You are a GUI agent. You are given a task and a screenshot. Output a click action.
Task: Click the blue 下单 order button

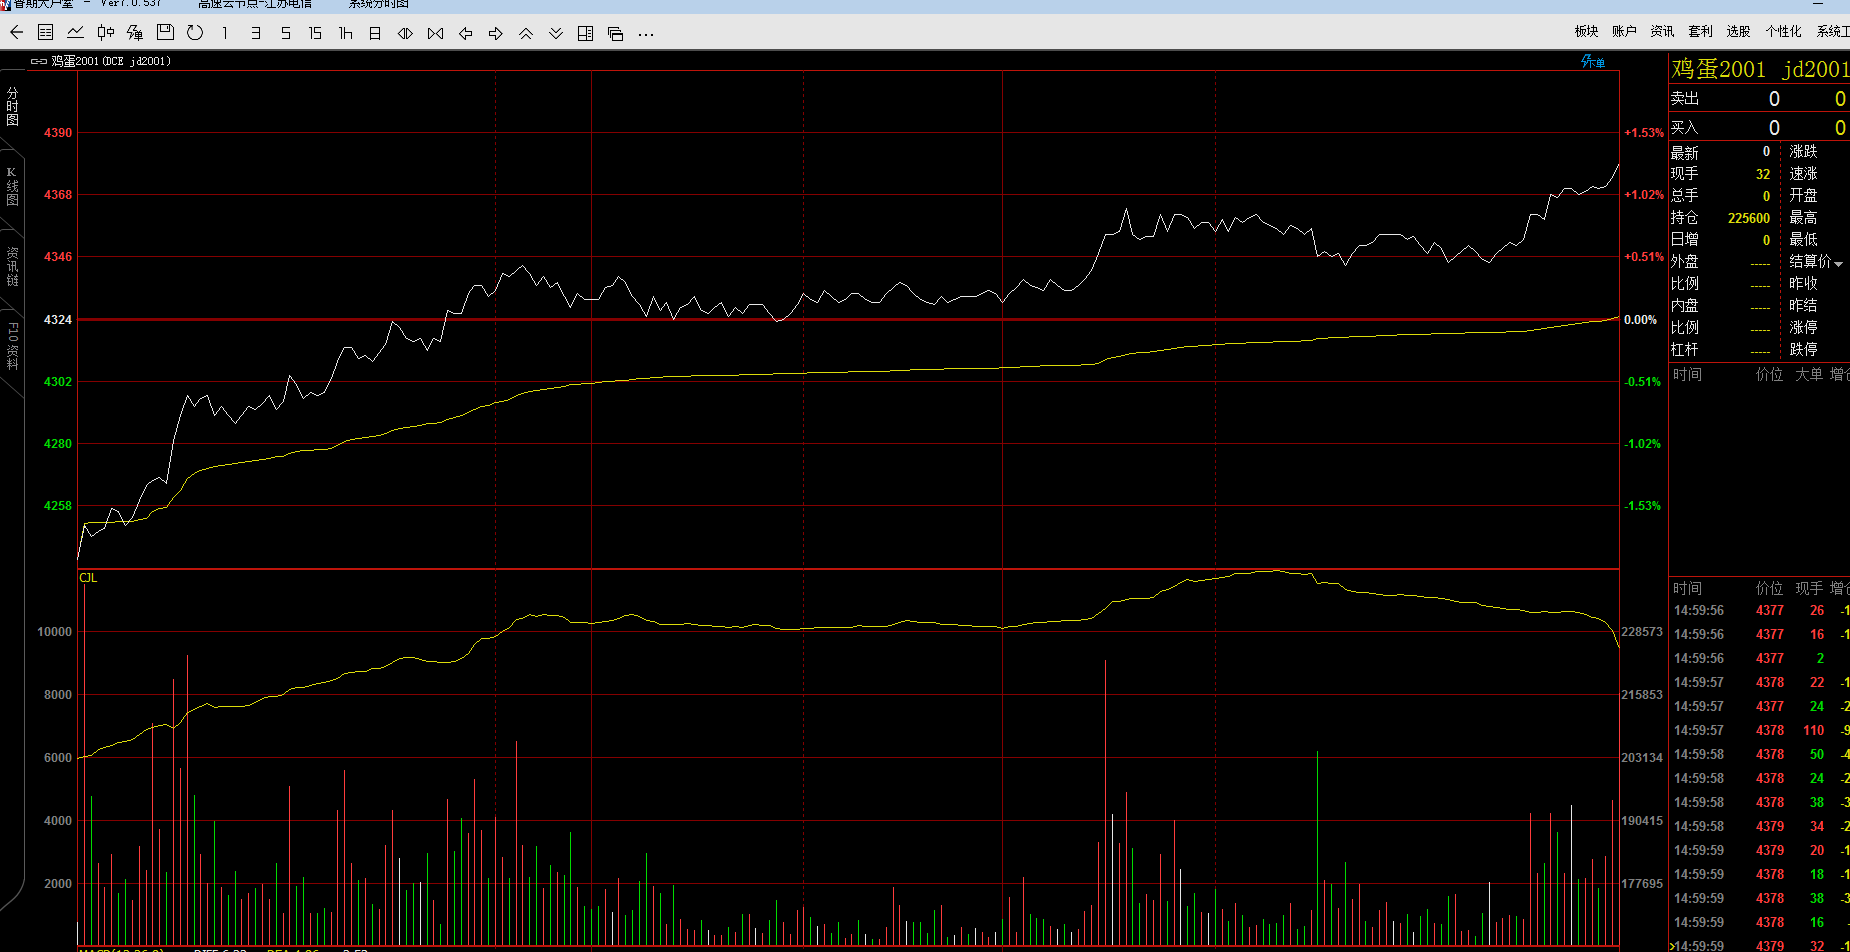[x=1593, y=62]
